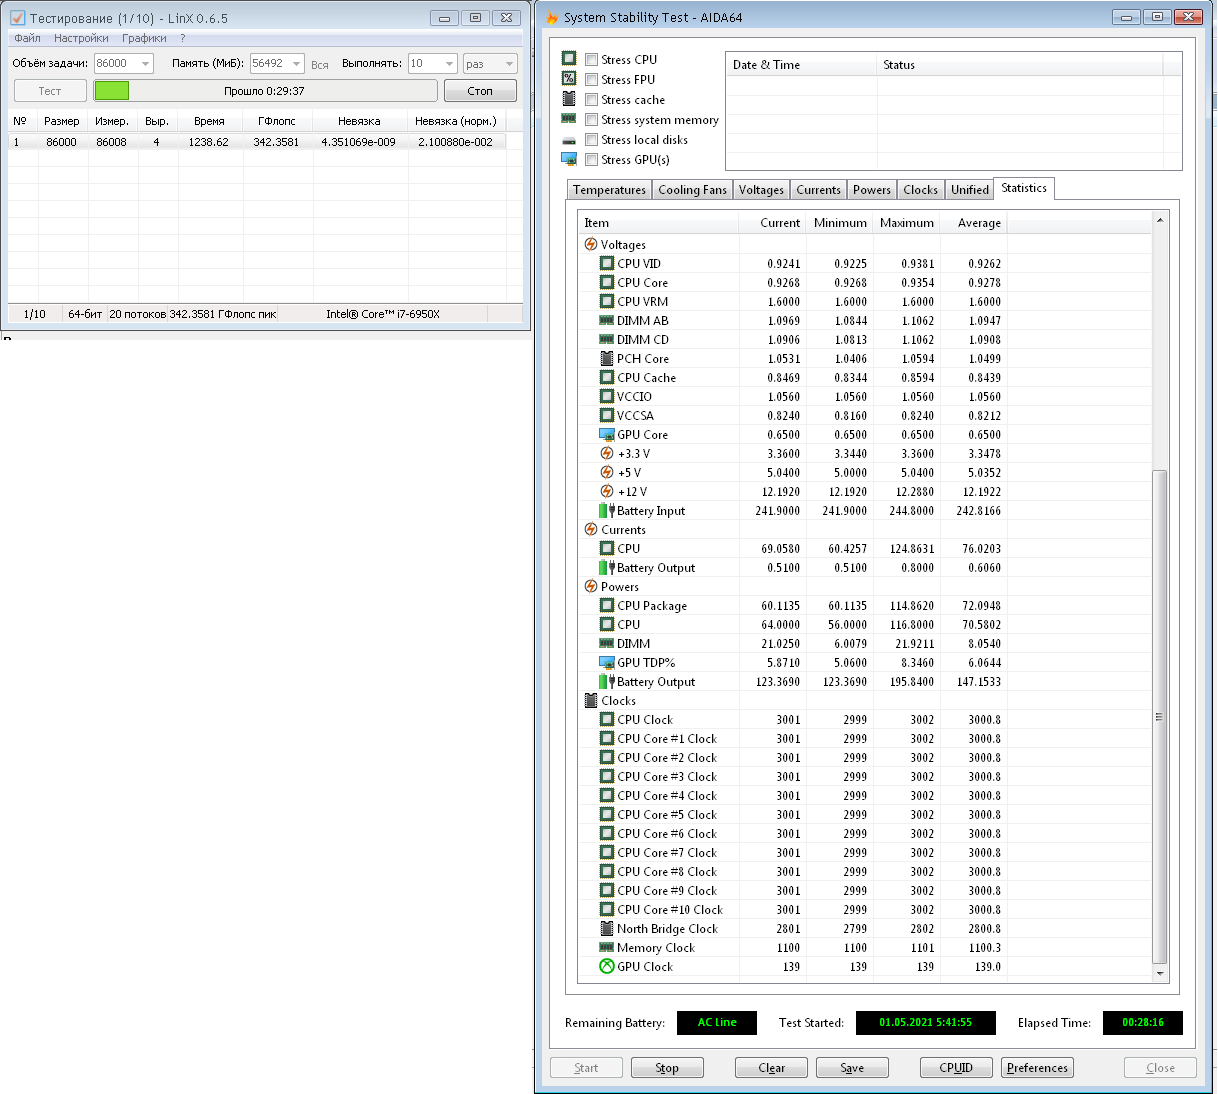Open the ? help menu in LinX
1218x1094 pixels.
click(183, 38)
